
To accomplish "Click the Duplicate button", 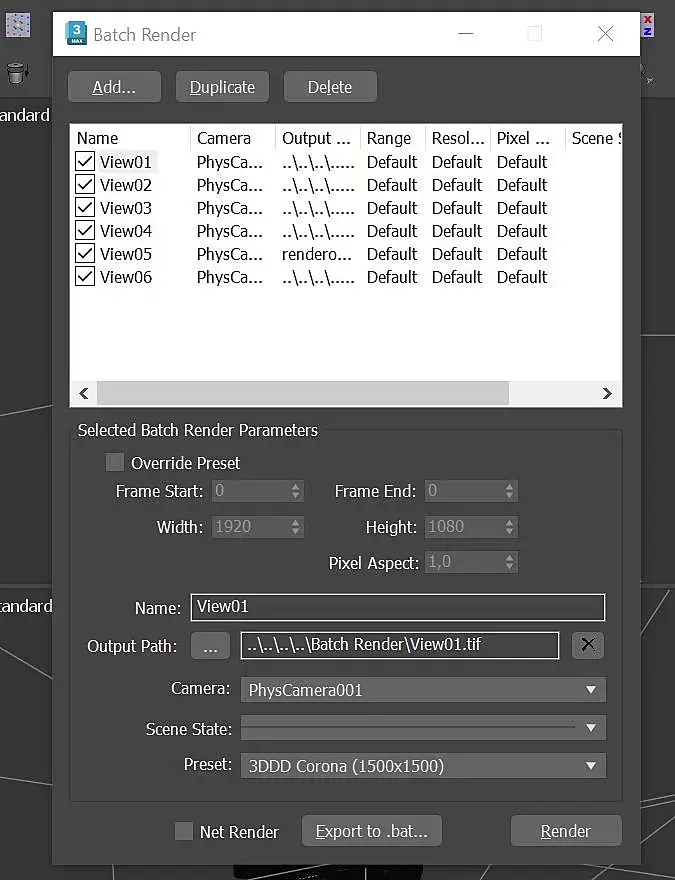I will pos(222,86).
